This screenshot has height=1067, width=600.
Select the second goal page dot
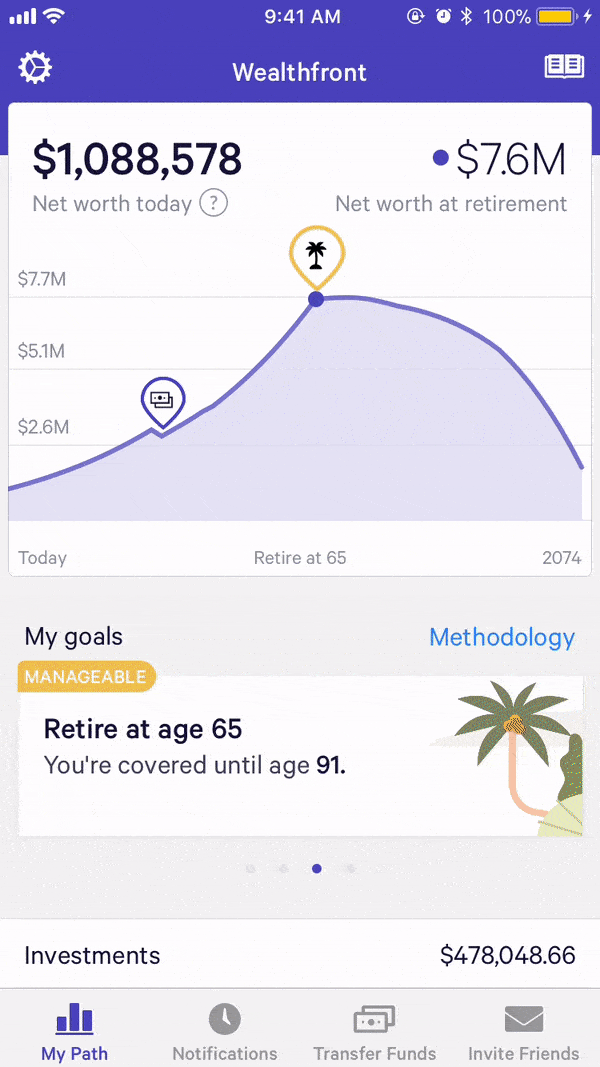point(284,869)
